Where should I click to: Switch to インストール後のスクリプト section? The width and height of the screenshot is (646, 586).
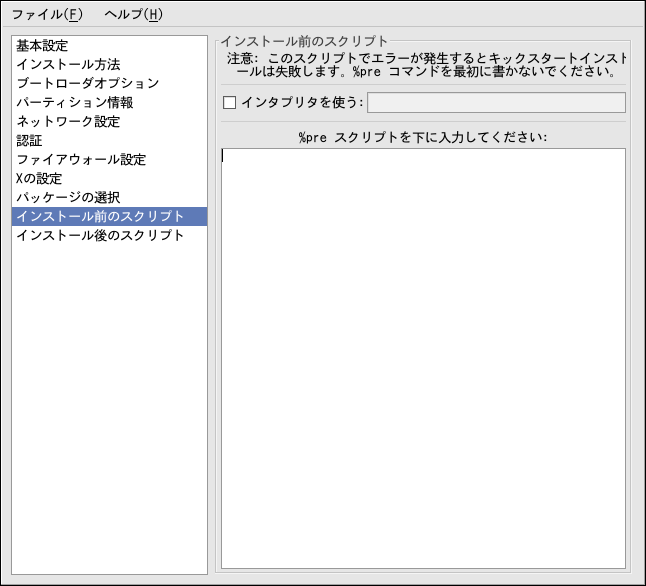coord(100,236)
